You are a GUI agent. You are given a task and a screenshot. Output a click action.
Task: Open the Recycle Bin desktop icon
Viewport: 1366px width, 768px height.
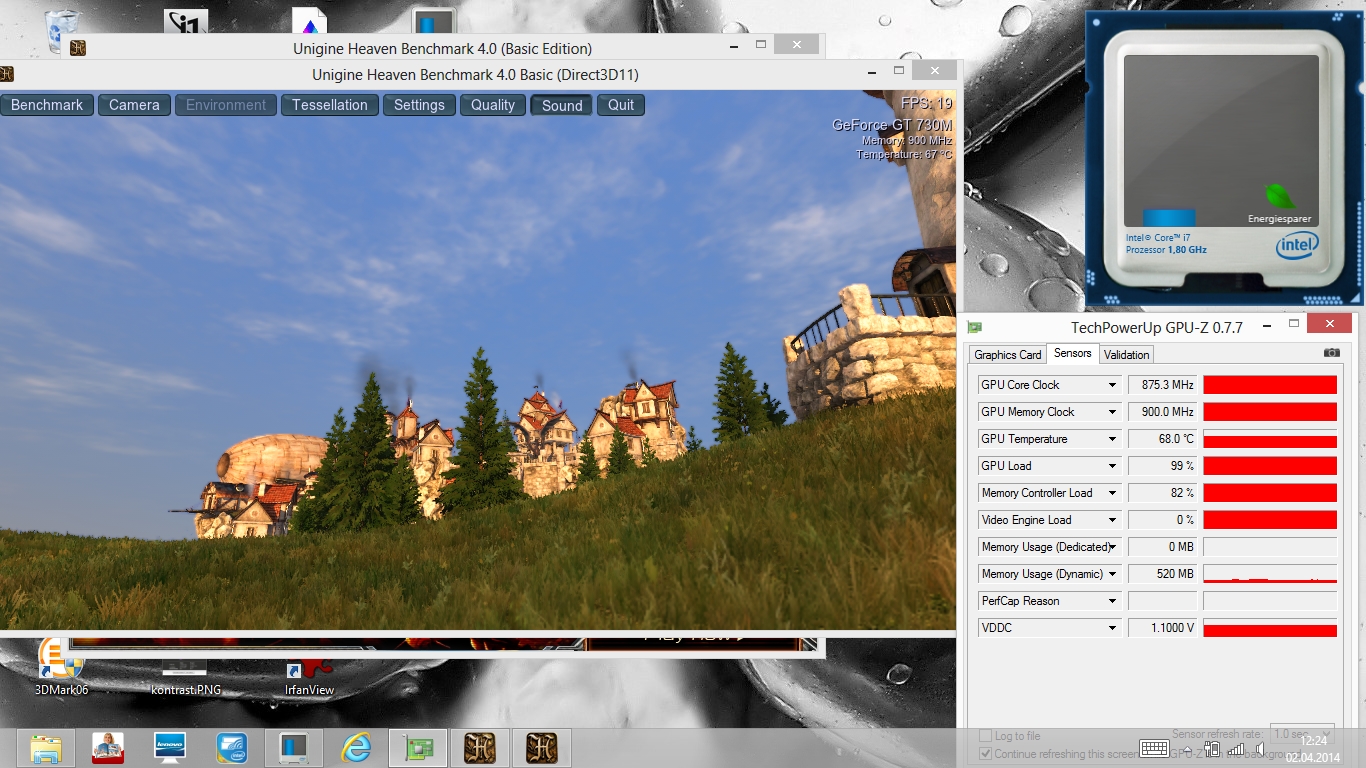[x=62, y=28]
